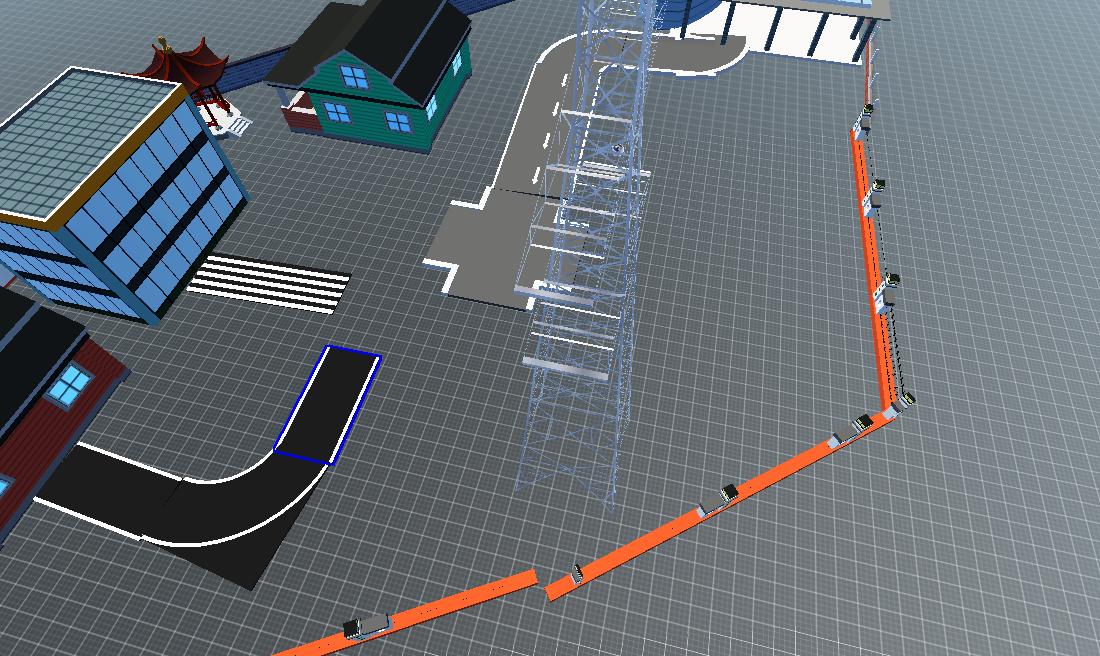Viewport: 1100px width, 656px height.
Task: Select the bottom-most cart on the orange track
Action: [x=364, y=626]
